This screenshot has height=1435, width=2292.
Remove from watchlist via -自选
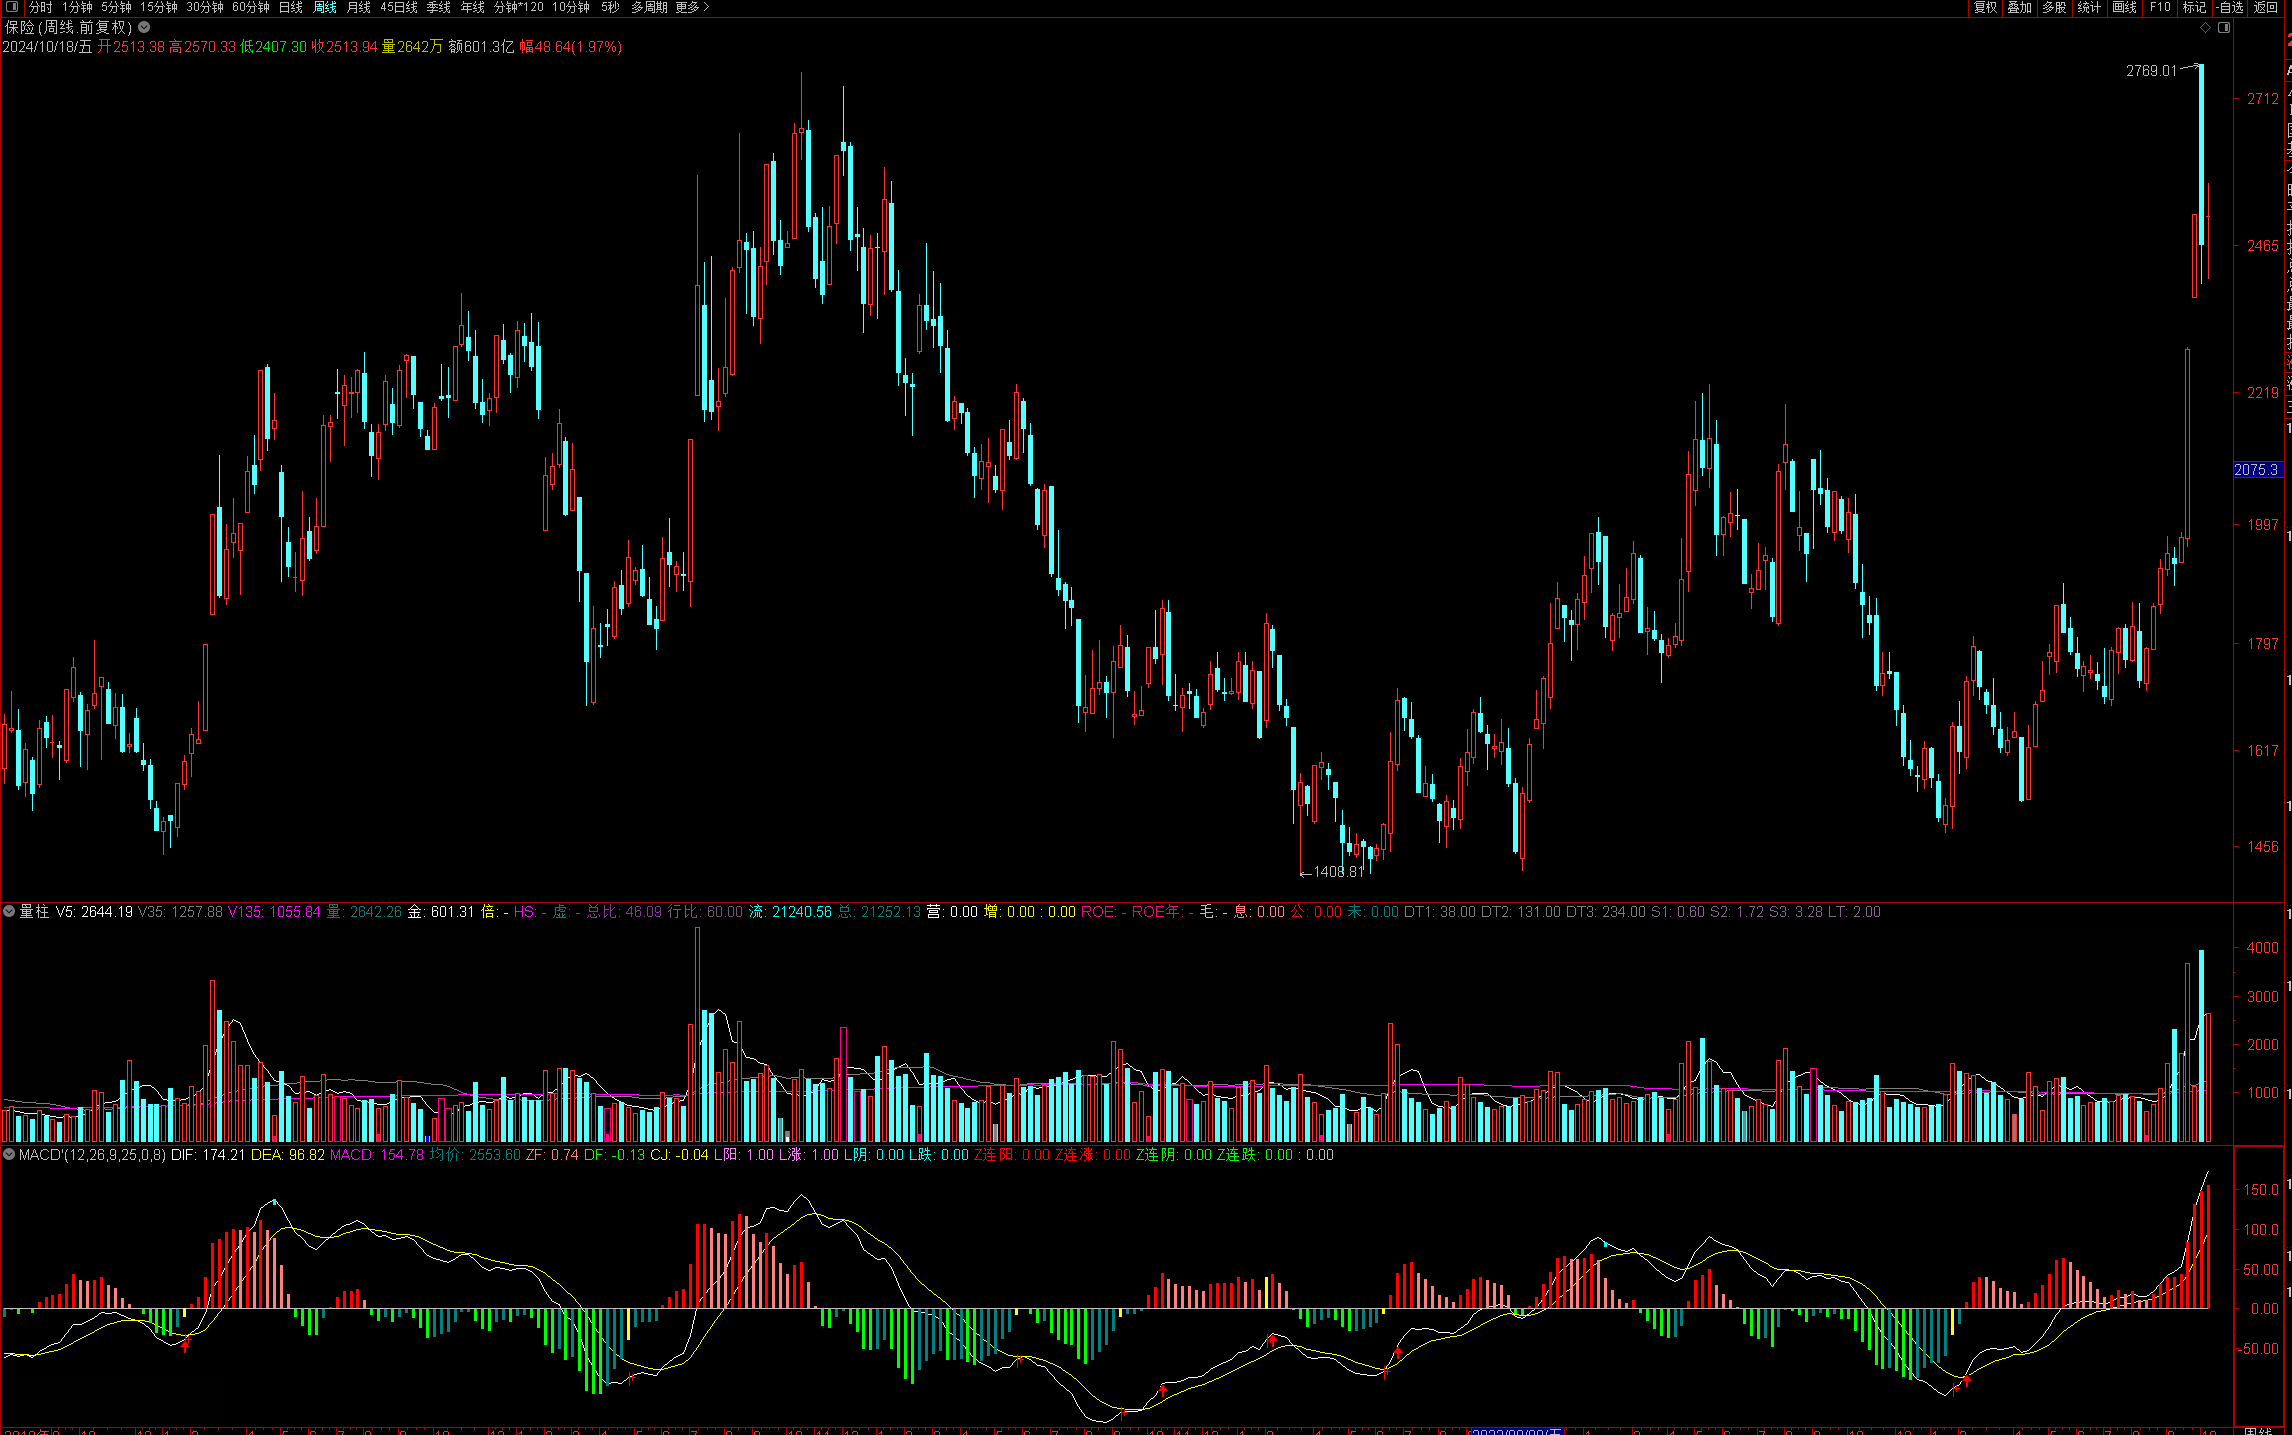[2229, 7]
